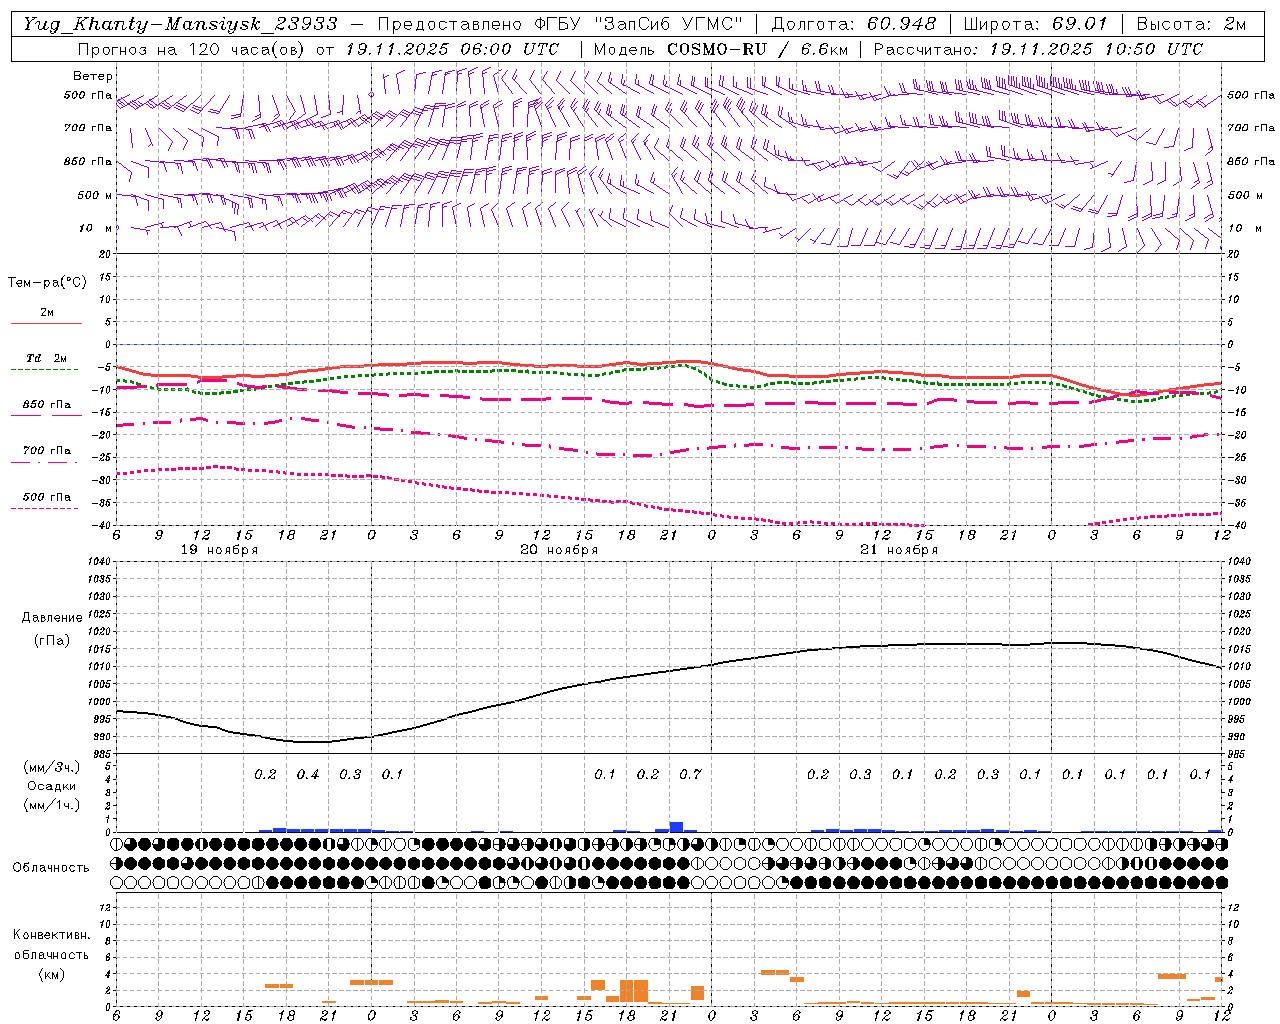Click the Давление panel label

(x=50, y=618)
